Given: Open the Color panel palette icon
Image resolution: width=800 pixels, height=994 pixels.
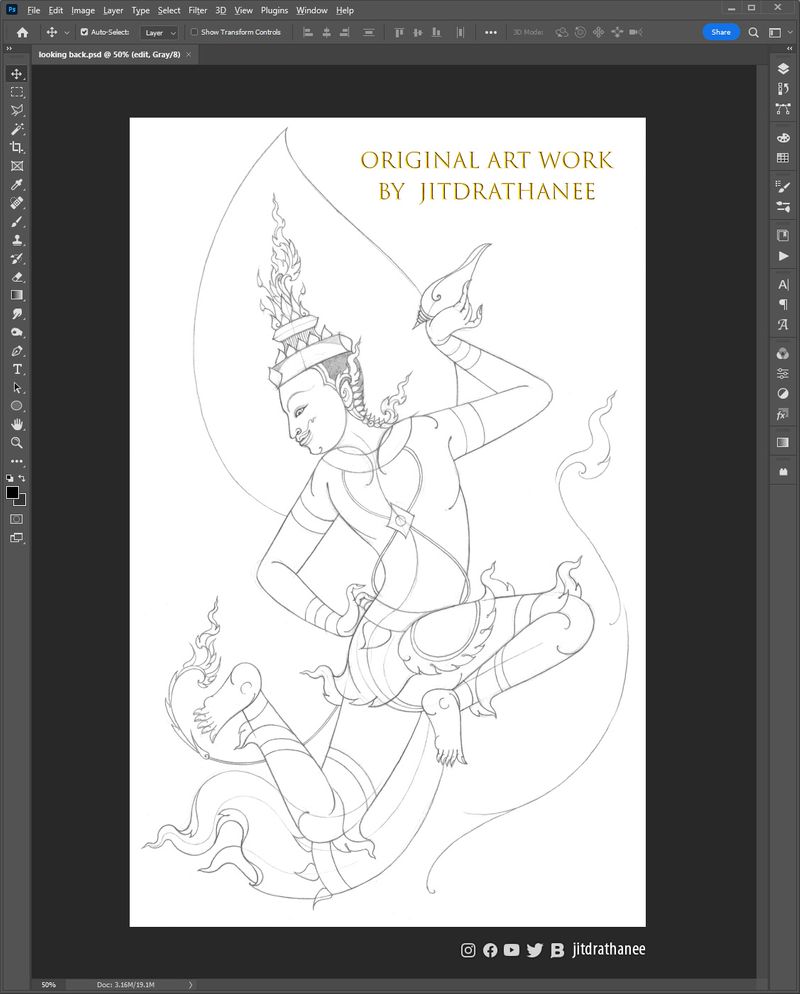Looking at the screenshot, I should 783,138.
